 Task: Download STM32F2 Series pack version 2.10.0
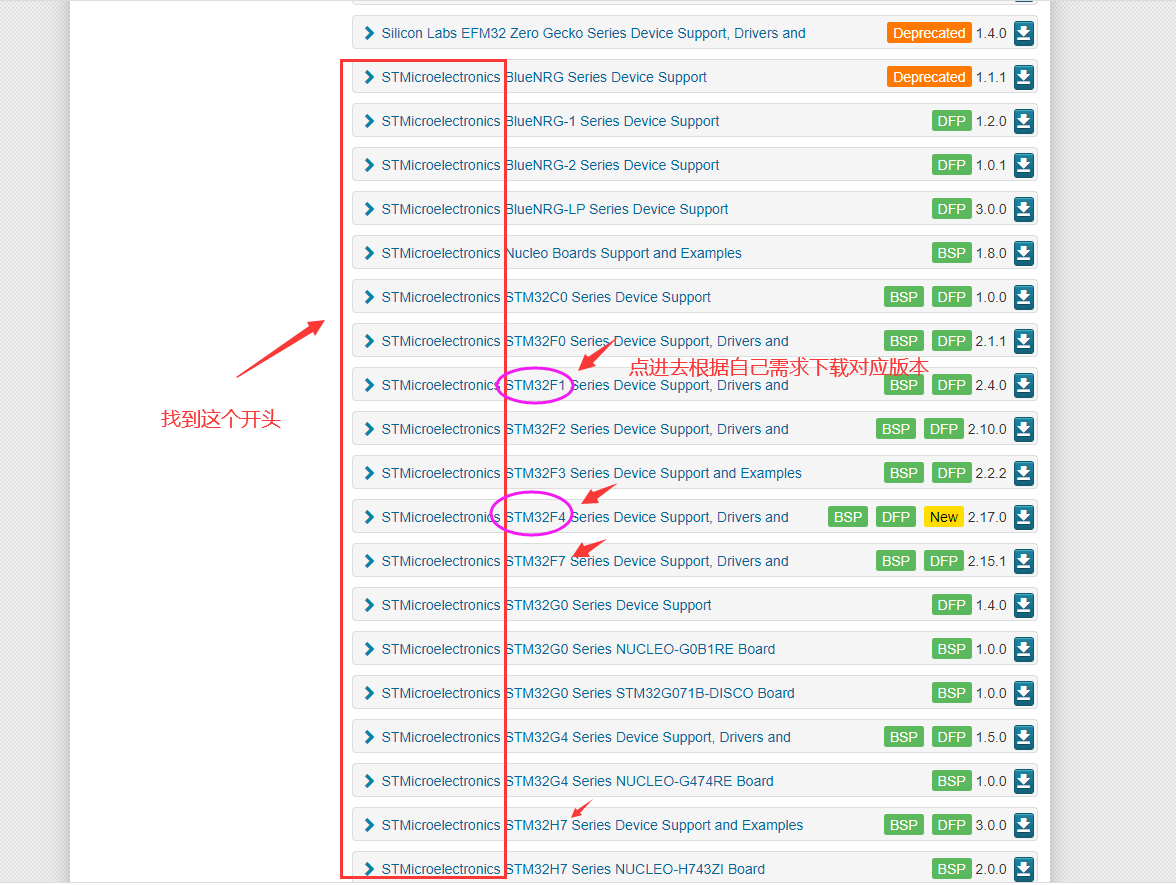(1024, 429)
